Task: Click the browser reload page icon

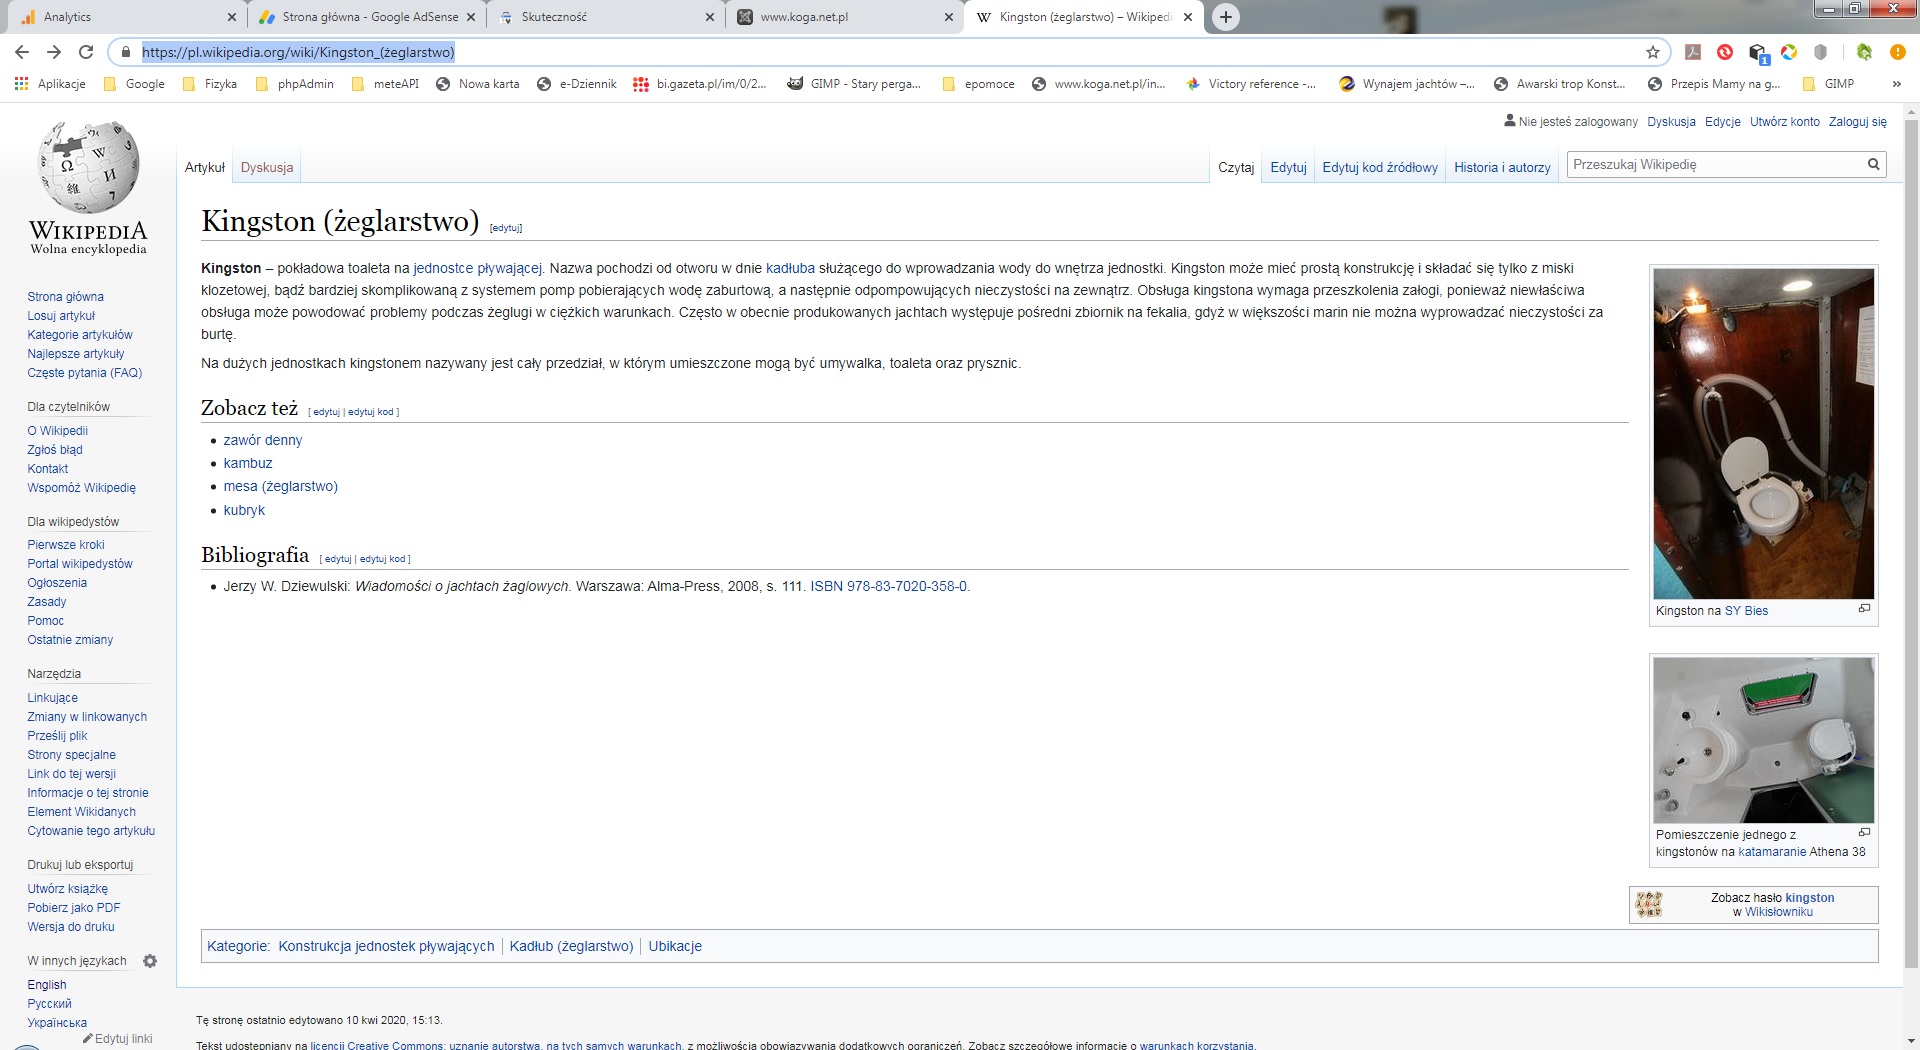Action: click(x=86, y=52)
